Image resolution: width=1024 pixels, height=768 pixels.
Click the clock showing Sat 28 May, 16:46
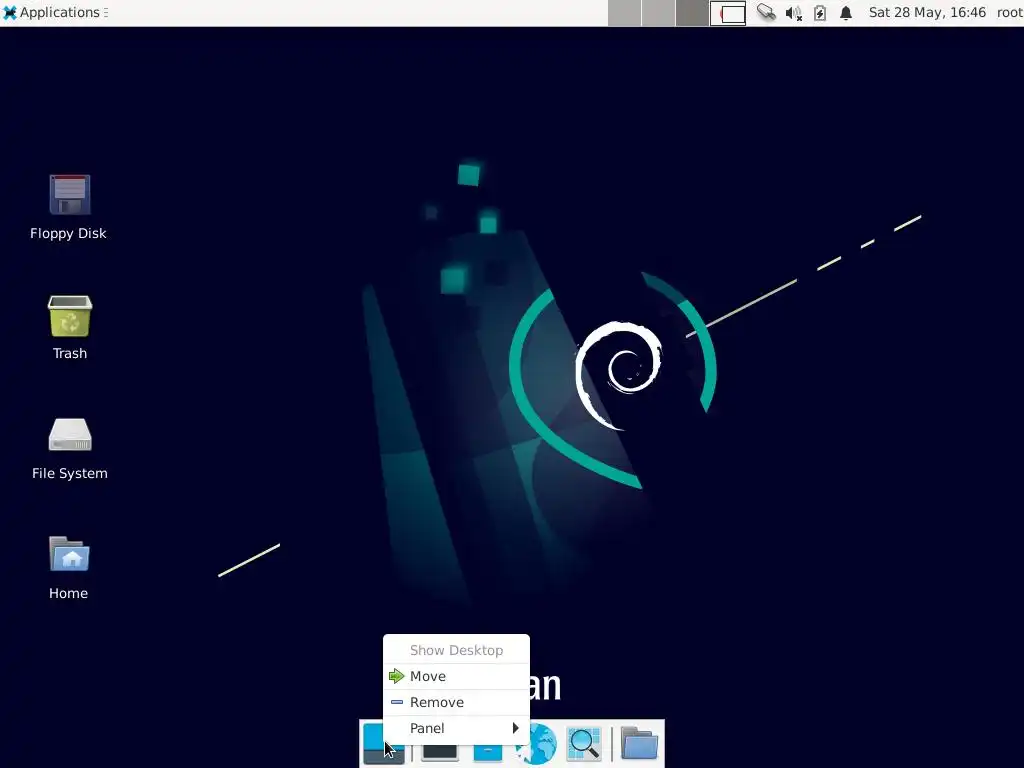(x=927, y=12)
